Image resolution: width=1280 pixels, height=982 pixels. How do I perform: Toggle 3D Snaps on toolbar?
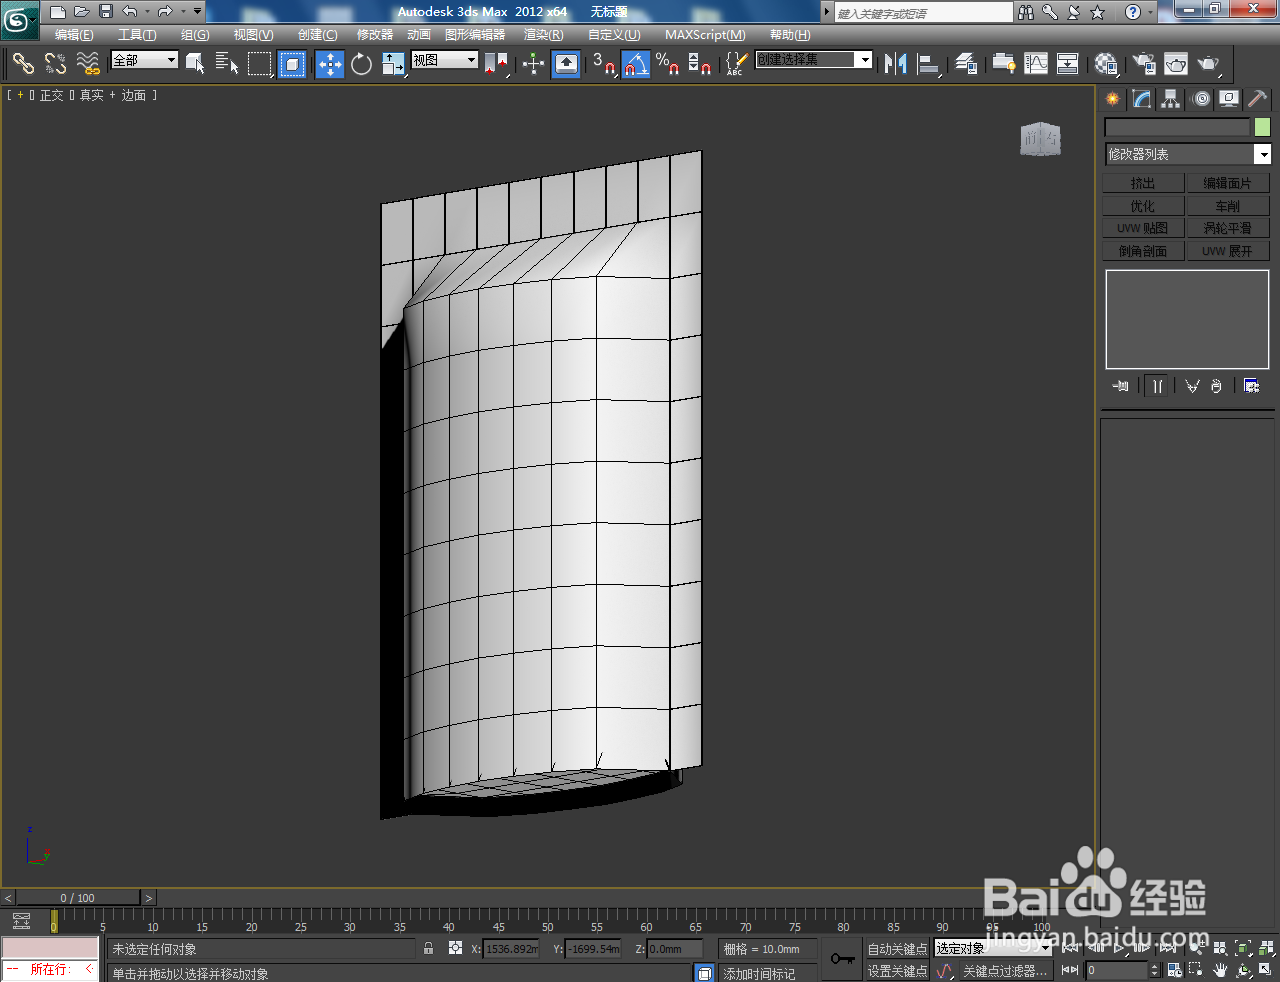pos(603,64)
